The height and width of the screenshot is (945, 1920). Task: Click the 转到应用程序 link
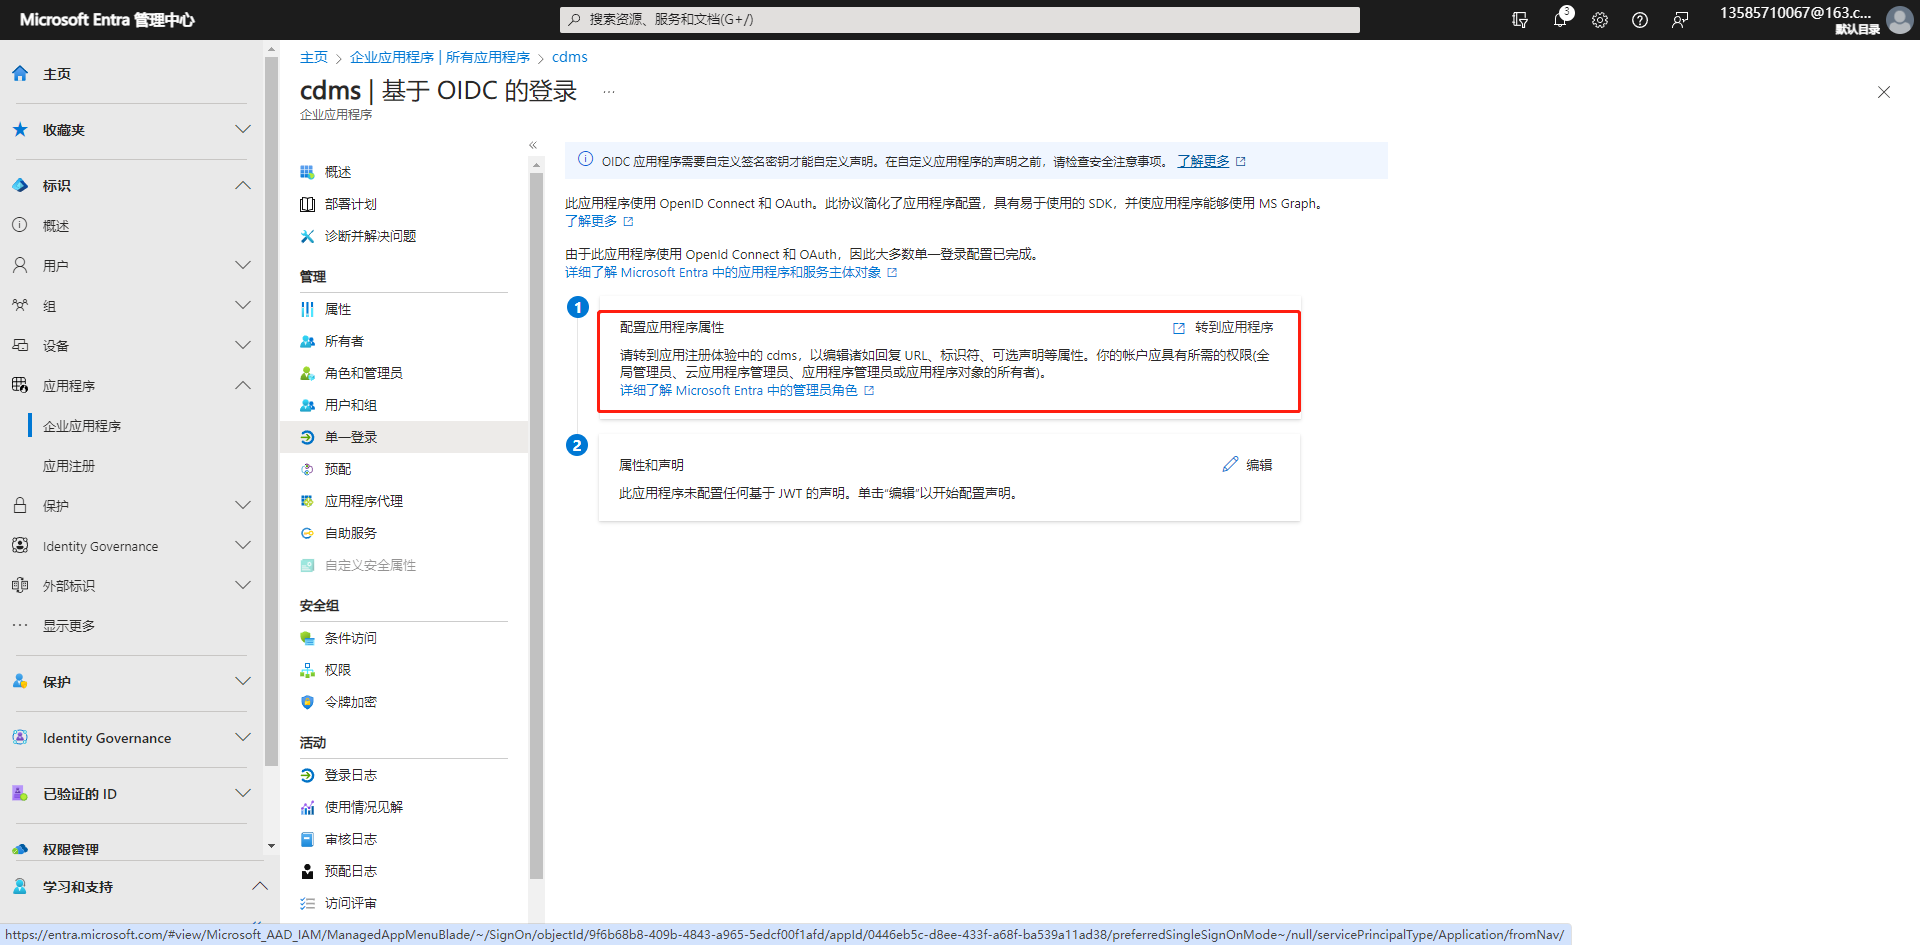1233,327
